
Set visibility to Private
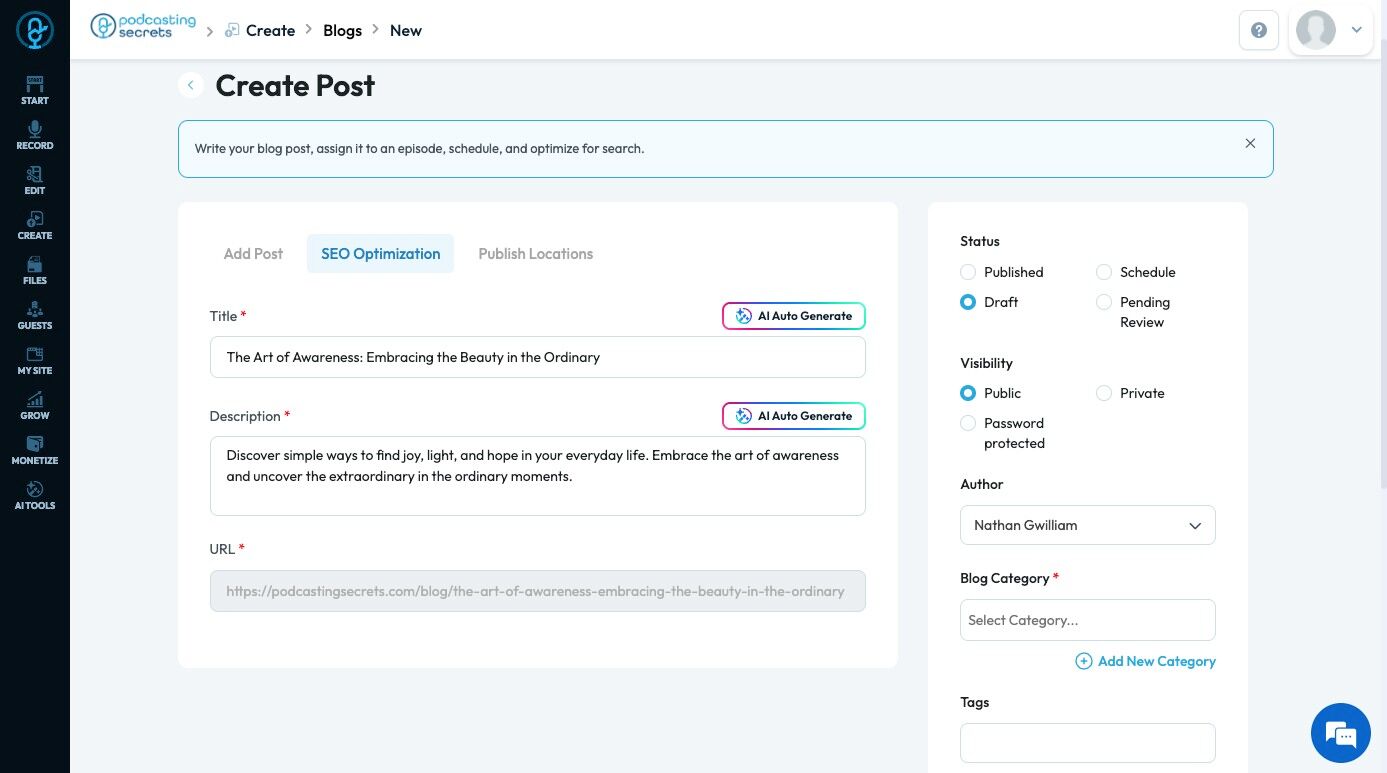coord(1104,393)
